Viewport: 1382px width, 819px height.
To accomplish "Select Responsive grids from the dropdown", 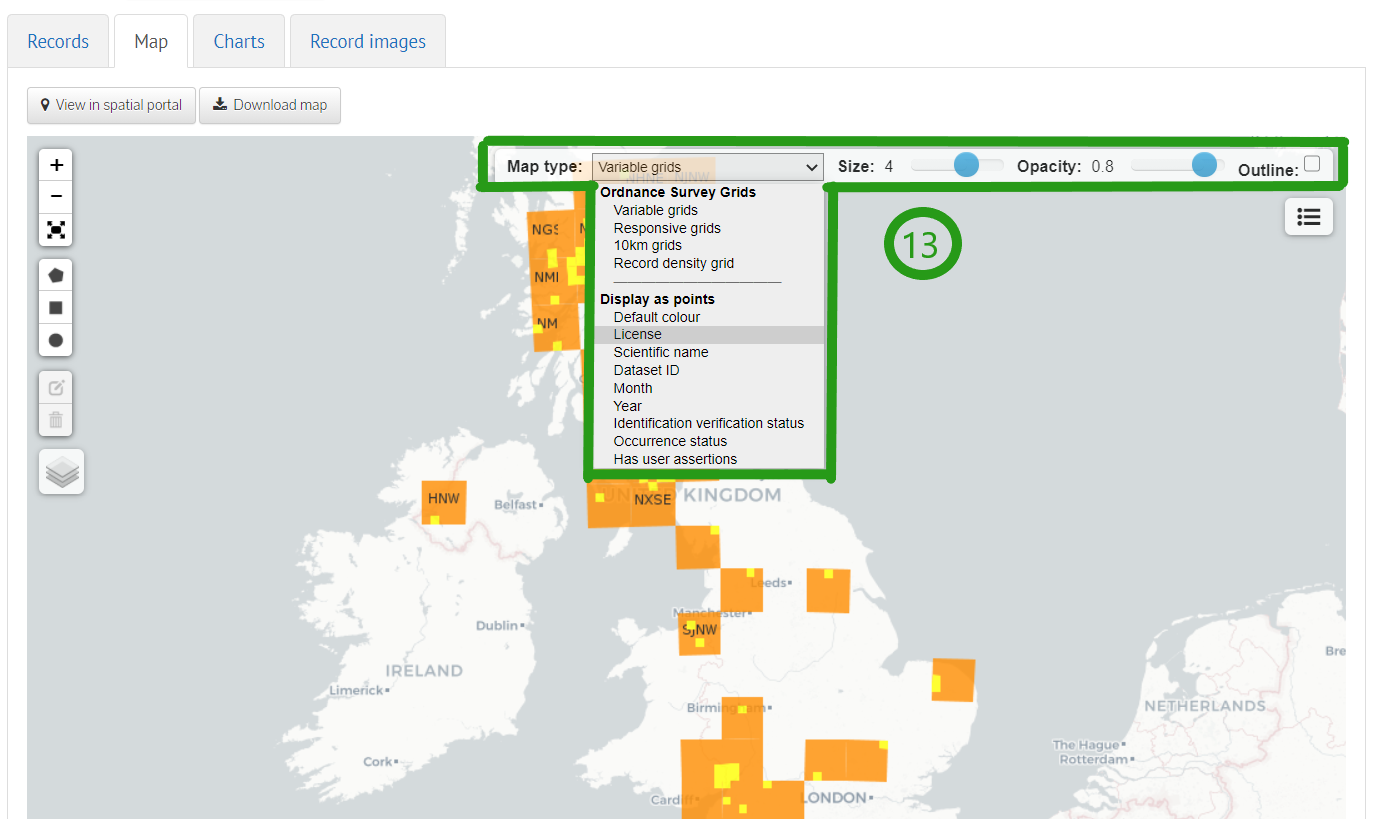I will (x=666, y=228).
